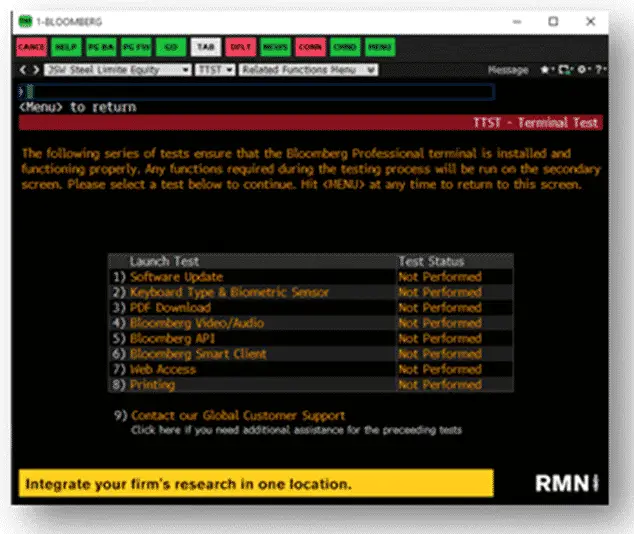The height and width of the screenshot is (534, 634).
Task: Launch the PDF Download test
Action: 170,308
